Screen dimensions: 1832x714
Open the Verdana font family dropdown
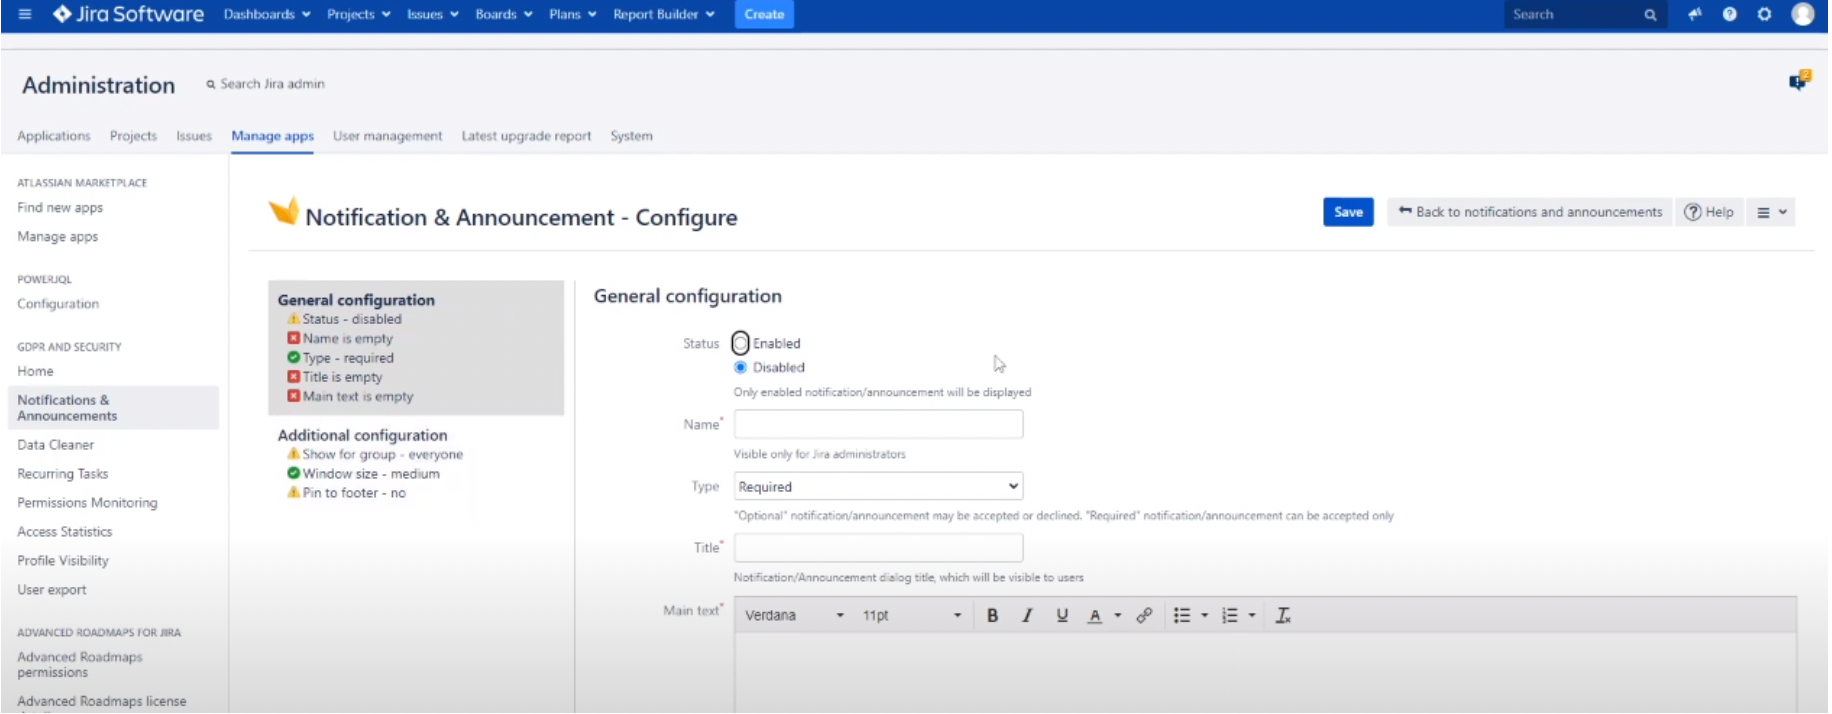(x=794, y=616)
